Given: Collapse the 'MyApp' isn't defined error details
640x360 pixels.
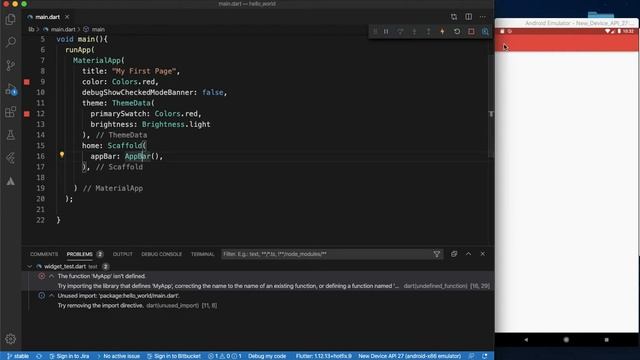Looking at the screenshot, I should point(51,276).
